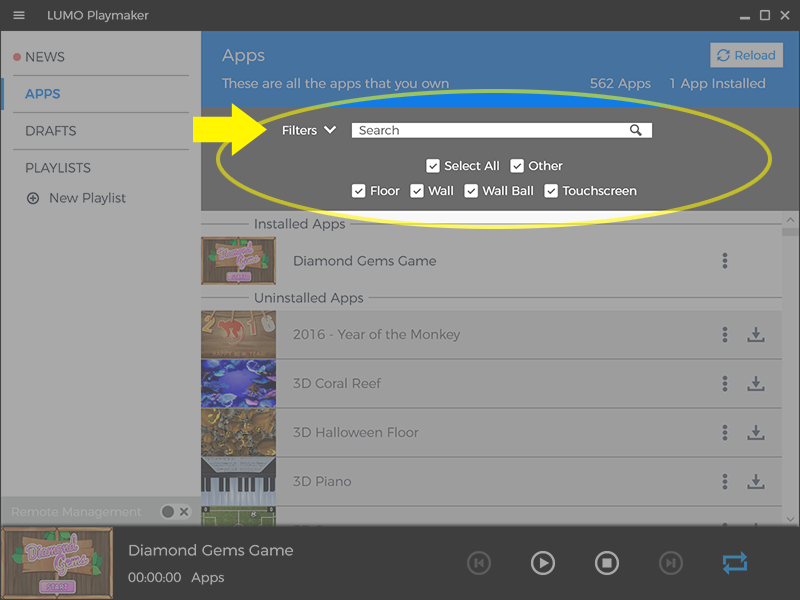Toggle the Remote Management switch

click(x=176, y=511)
